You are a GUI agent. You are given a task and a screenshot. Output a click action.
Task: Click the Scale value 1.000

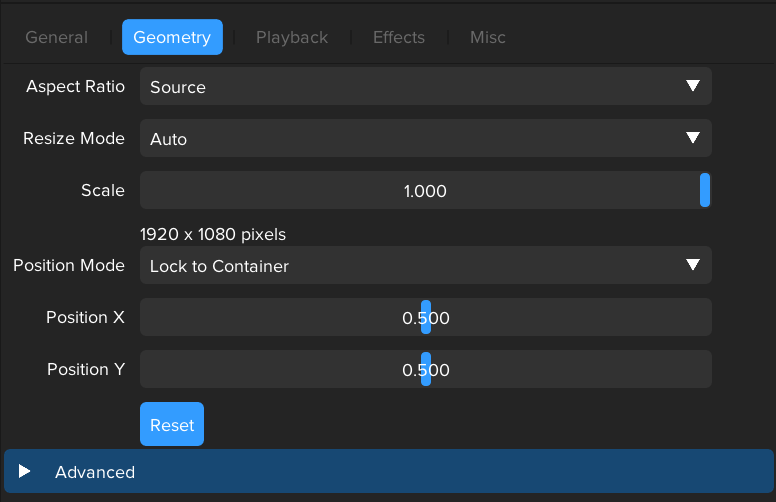pyautogui.click(x=425, y=191)
